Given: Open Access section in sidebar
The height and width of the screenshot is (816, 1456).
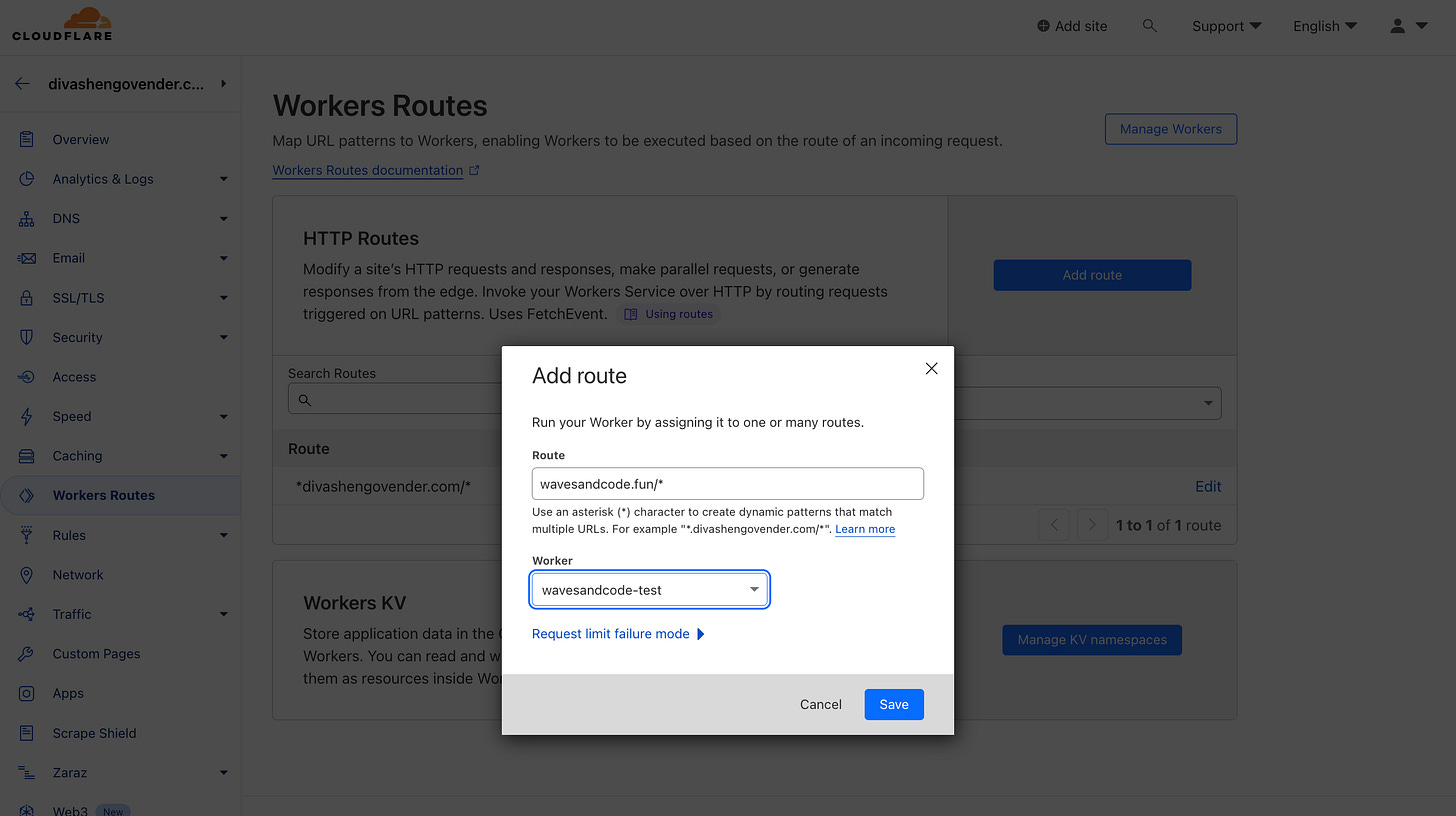Looking at the screenshot, I should coord(74,377).
